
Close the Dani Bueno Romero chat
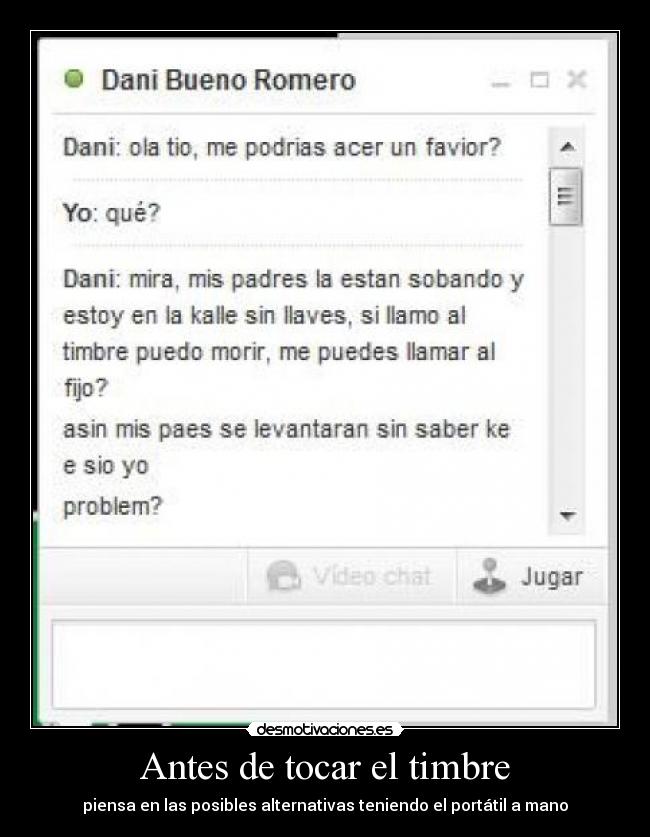(577, 80)
